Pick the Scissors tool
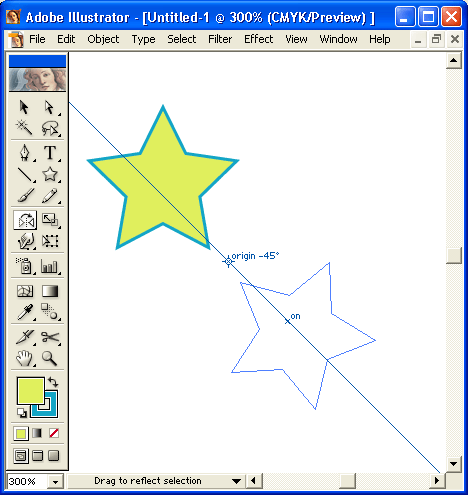Screen dimensions: 468x495 click(x=50, y=337)
